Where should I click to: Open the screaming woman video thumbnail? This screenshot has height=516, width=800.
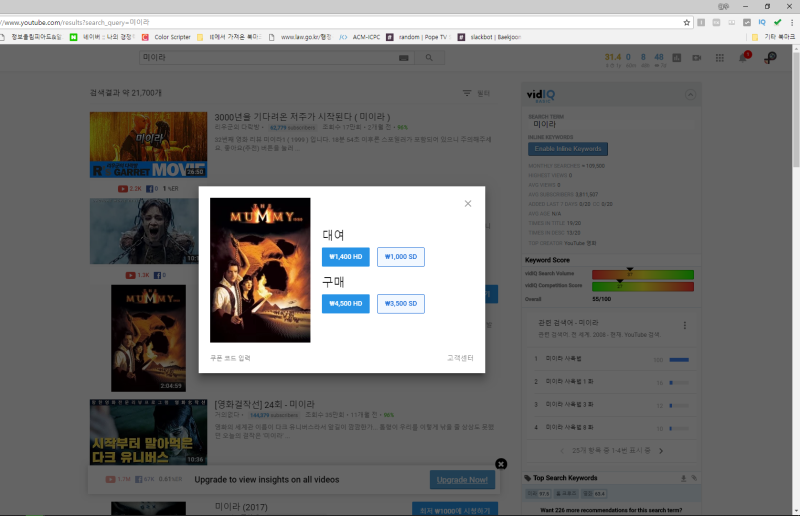[x=144, y=231]
